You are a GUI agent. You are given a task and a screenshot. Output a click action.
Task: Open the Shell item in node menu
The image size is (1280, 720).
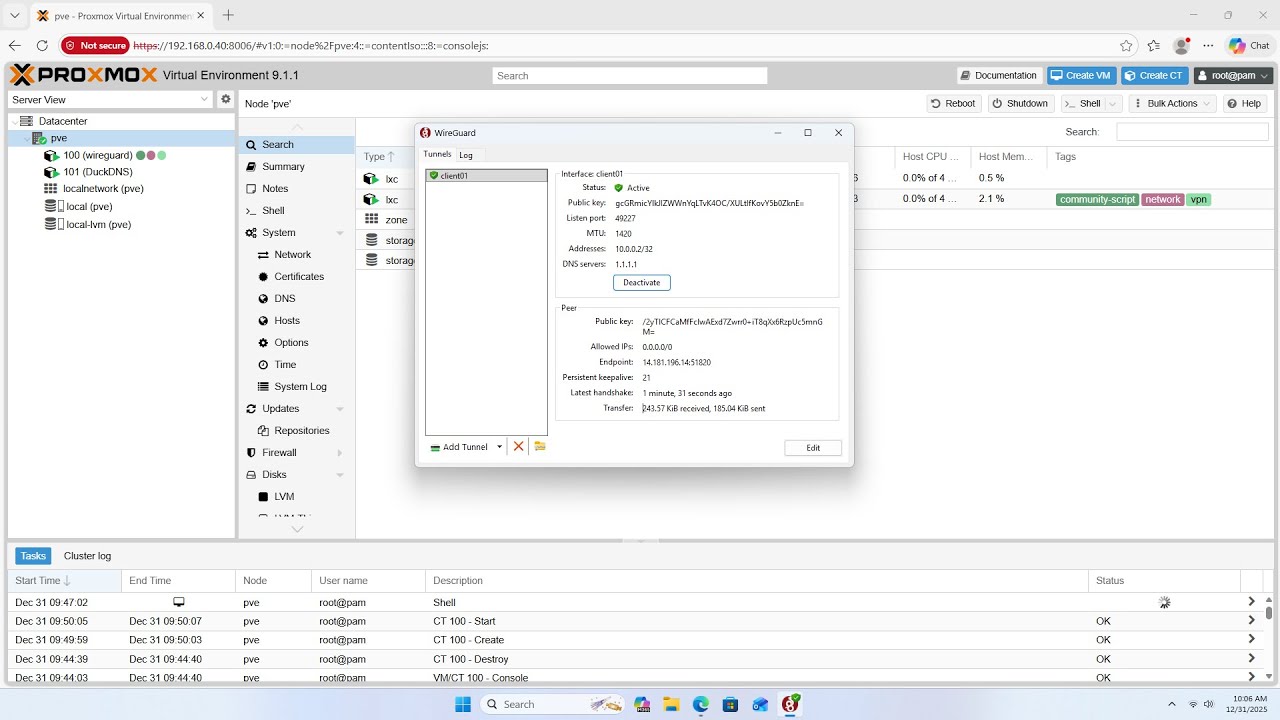[x=273, y=211]
